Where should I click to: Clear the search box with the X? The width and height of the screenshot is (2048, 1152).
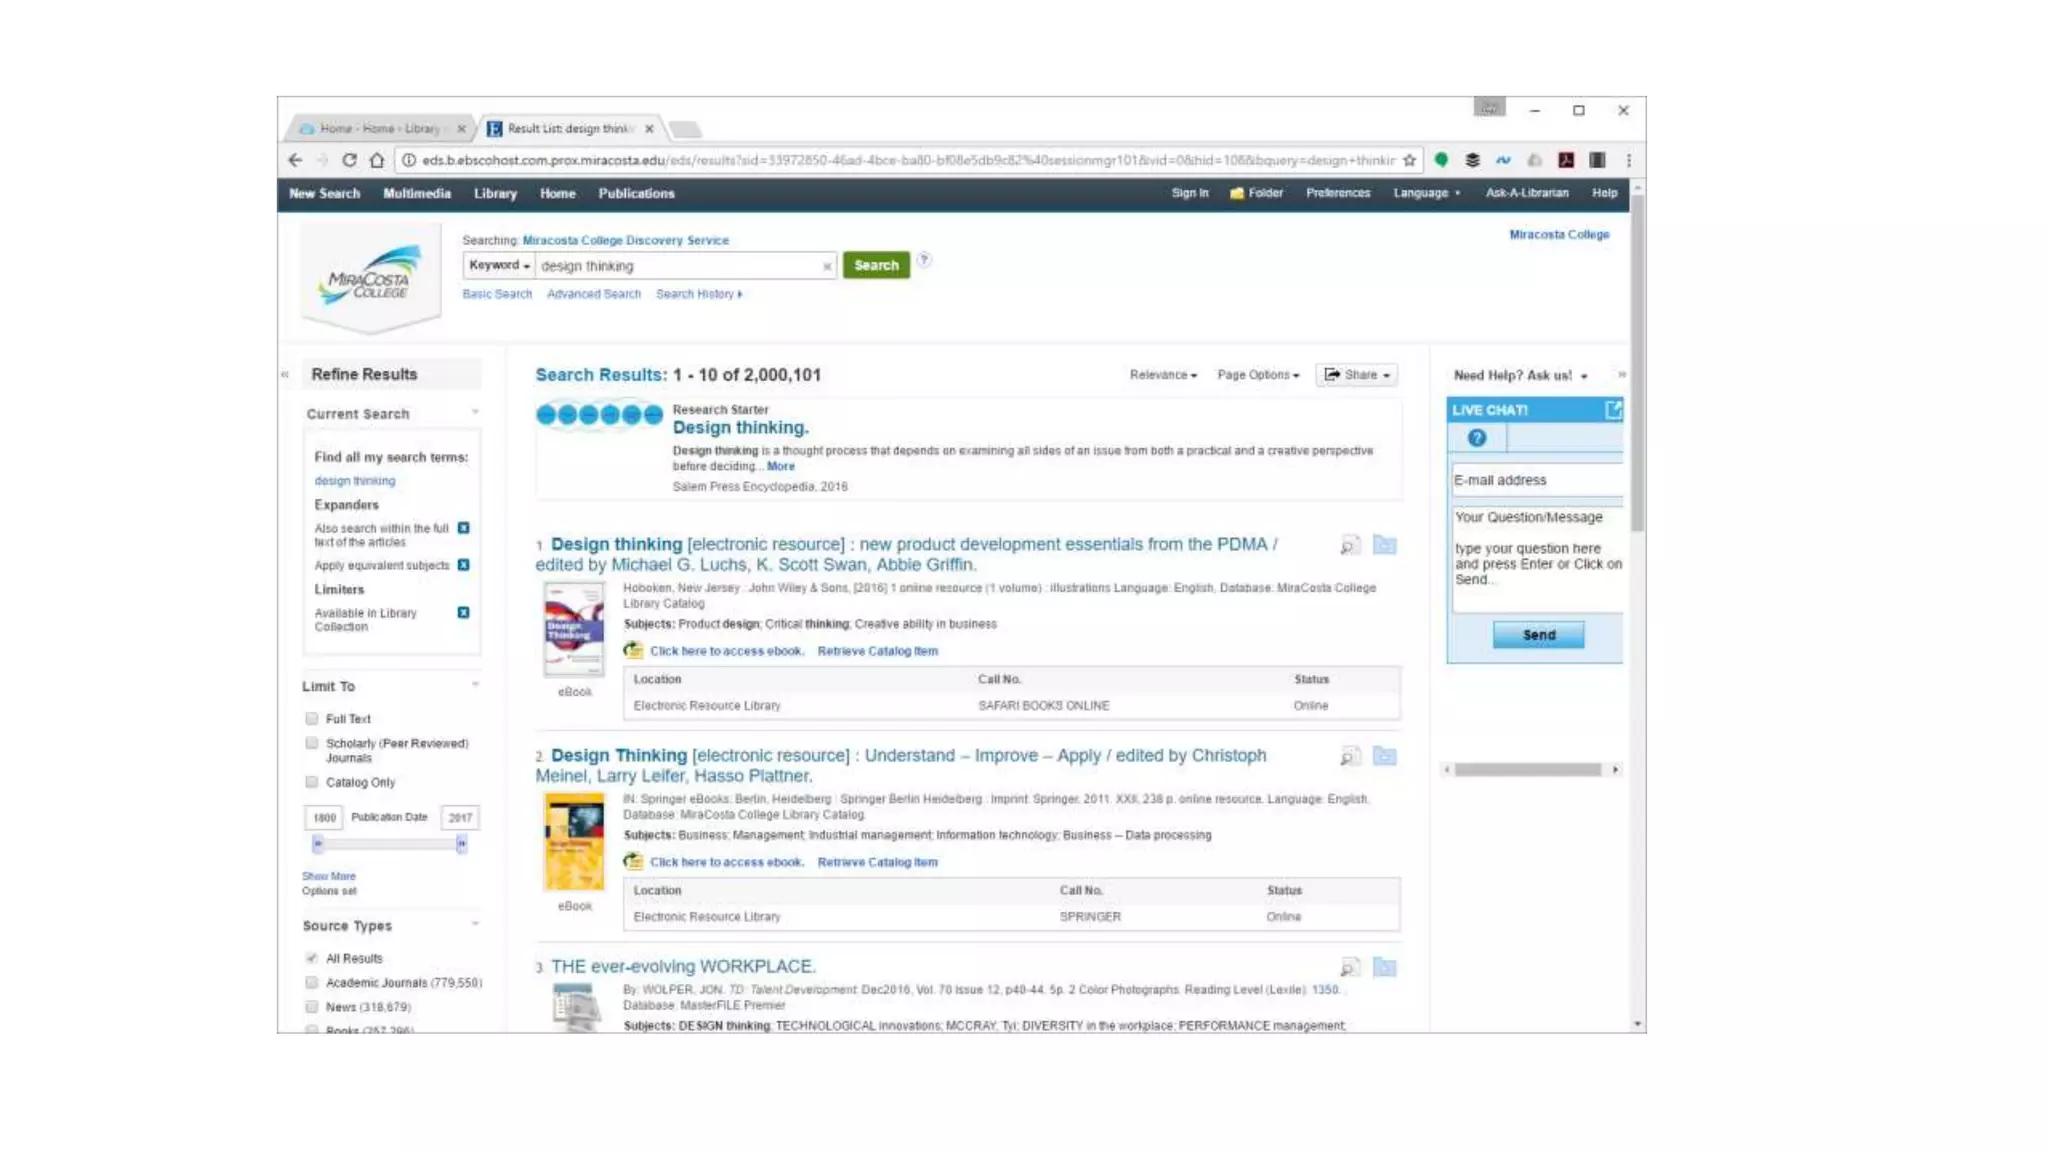(826, 266)
